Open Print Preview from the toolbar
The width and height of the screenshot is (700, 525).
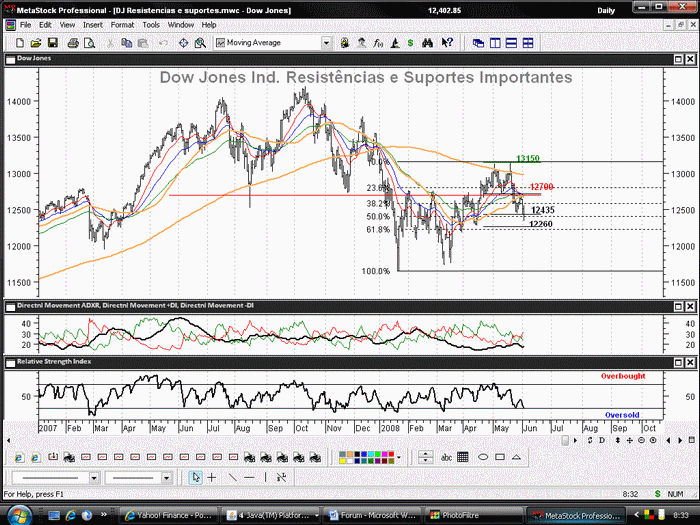tap(89, 43)
